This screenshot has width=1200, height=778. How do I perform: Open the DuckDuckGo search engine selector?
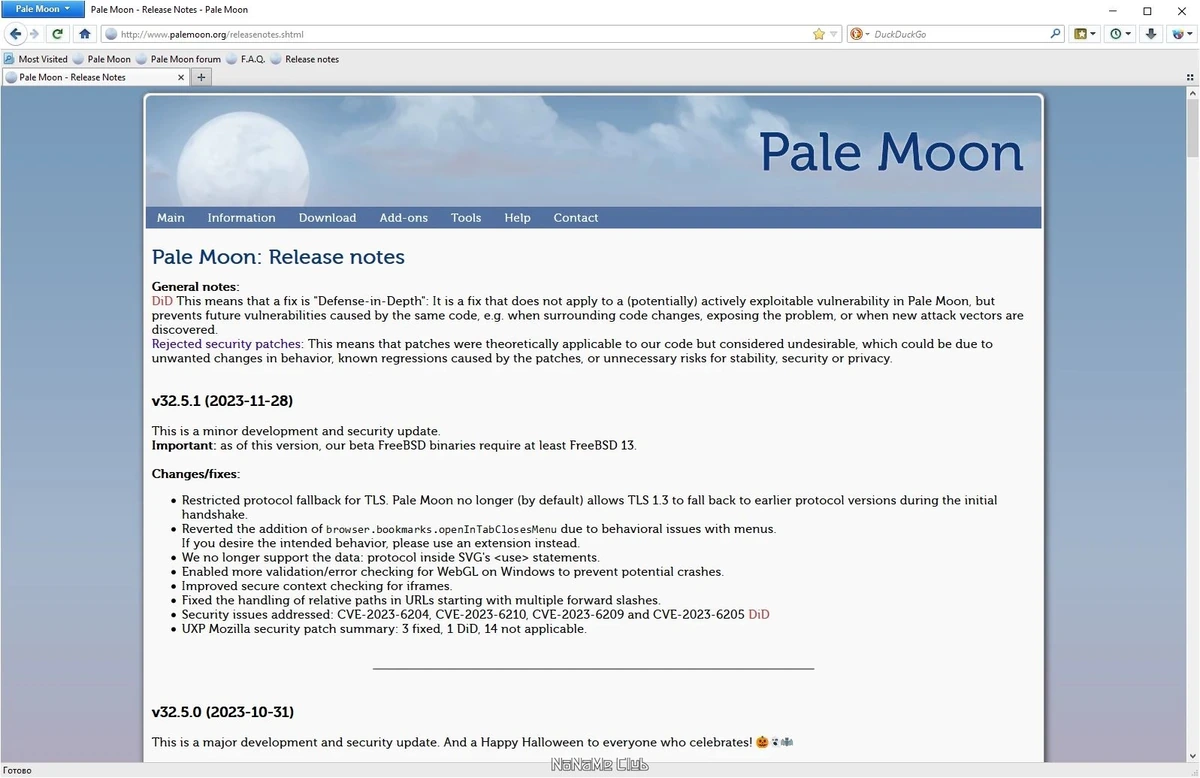coord(859,34)
